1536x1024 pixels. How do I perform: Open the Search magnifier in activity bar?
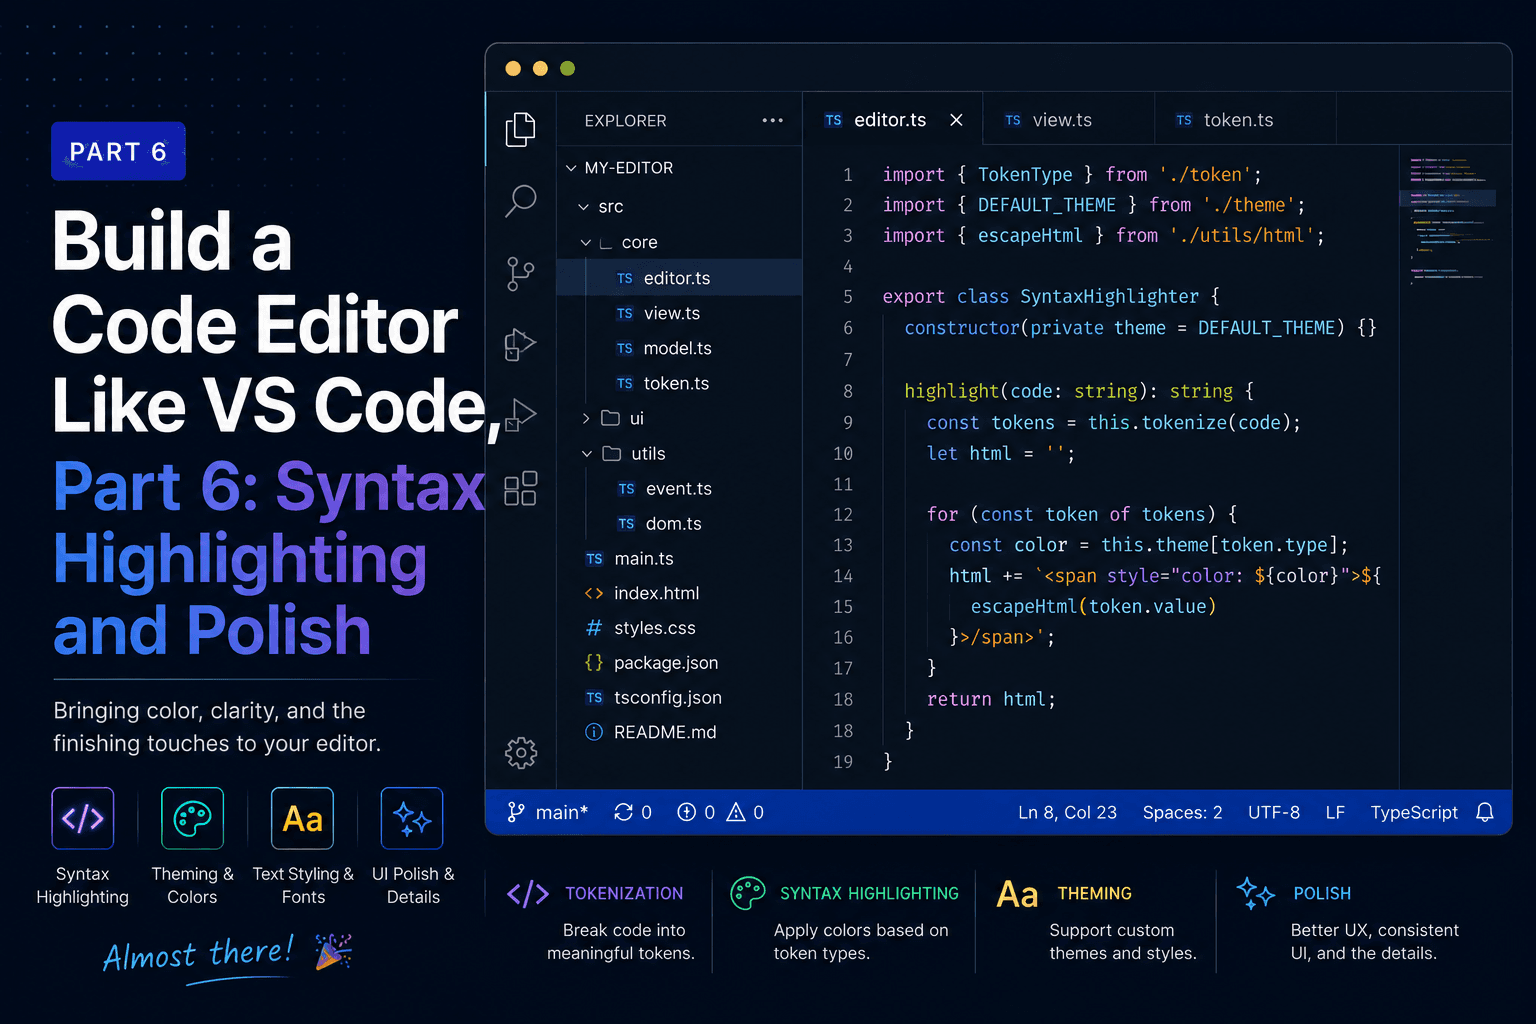(x=520, y=200)
